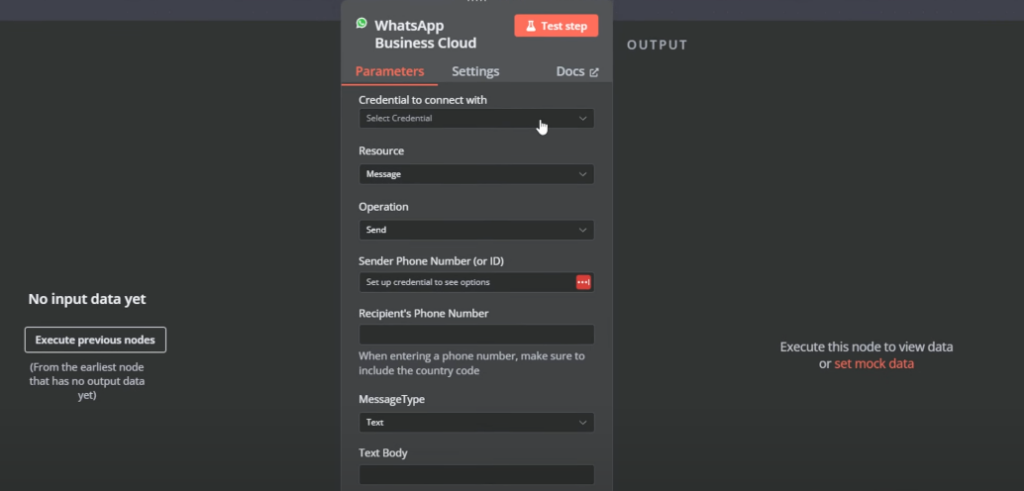
Task: Click into the Text Body field
Action: tap(476, 475)
